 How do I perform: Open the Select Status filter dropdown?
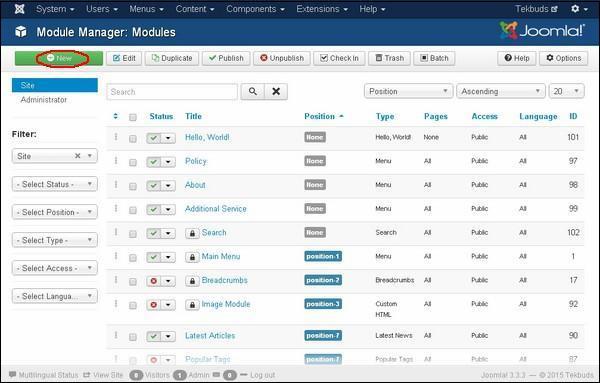tap(55, 184)
